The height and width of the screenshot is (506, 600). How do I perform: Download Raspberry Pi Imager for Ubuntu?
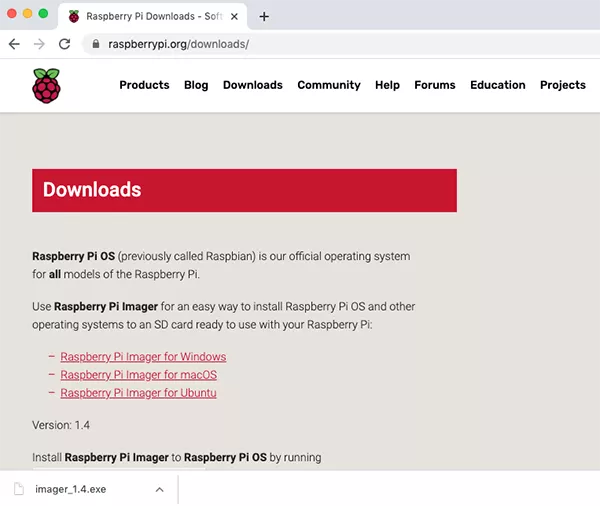(138, 393)
